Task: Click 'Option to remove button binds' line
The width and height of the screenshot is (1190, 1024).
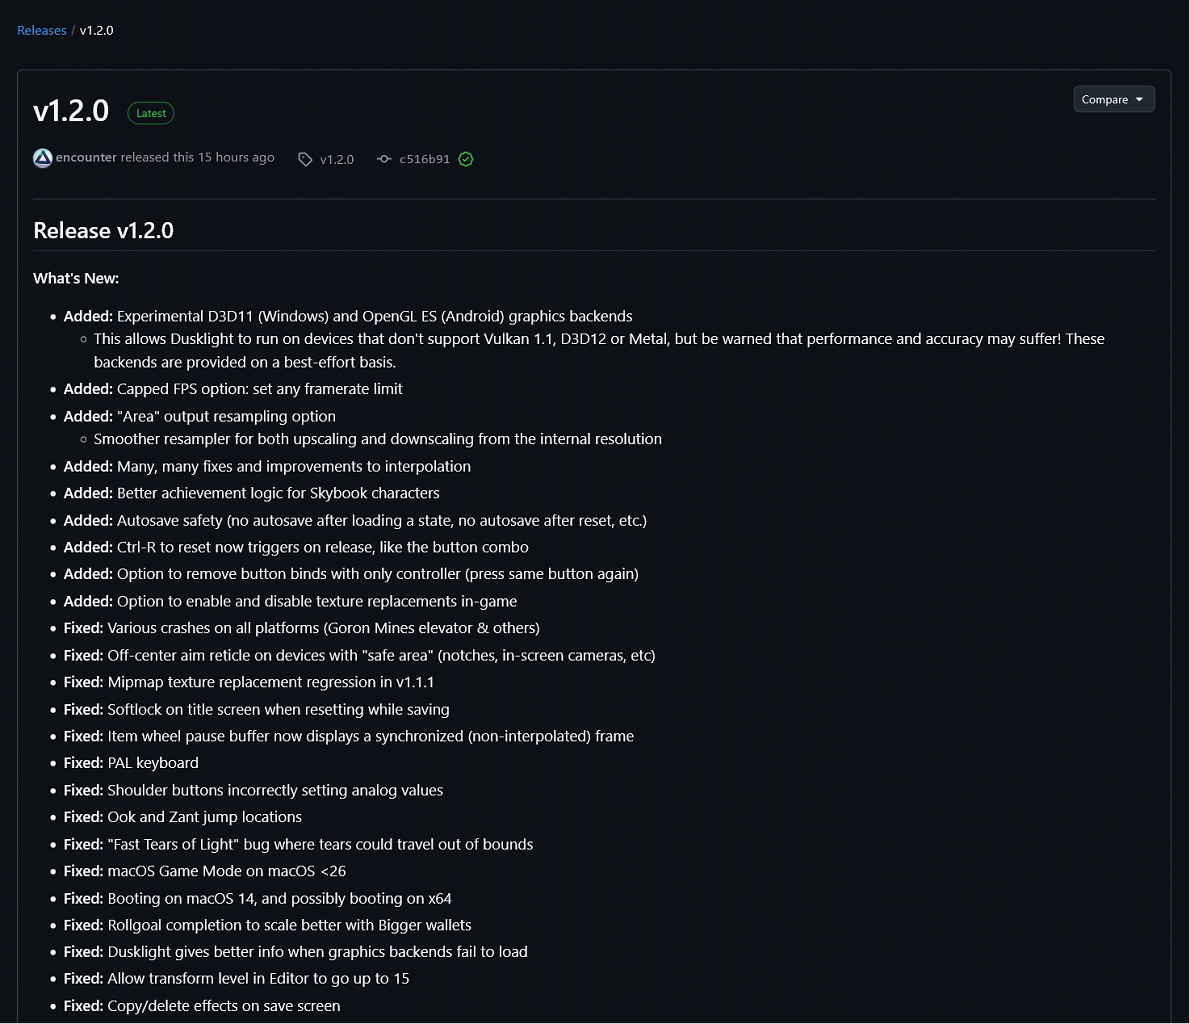Action: [351, 574]
